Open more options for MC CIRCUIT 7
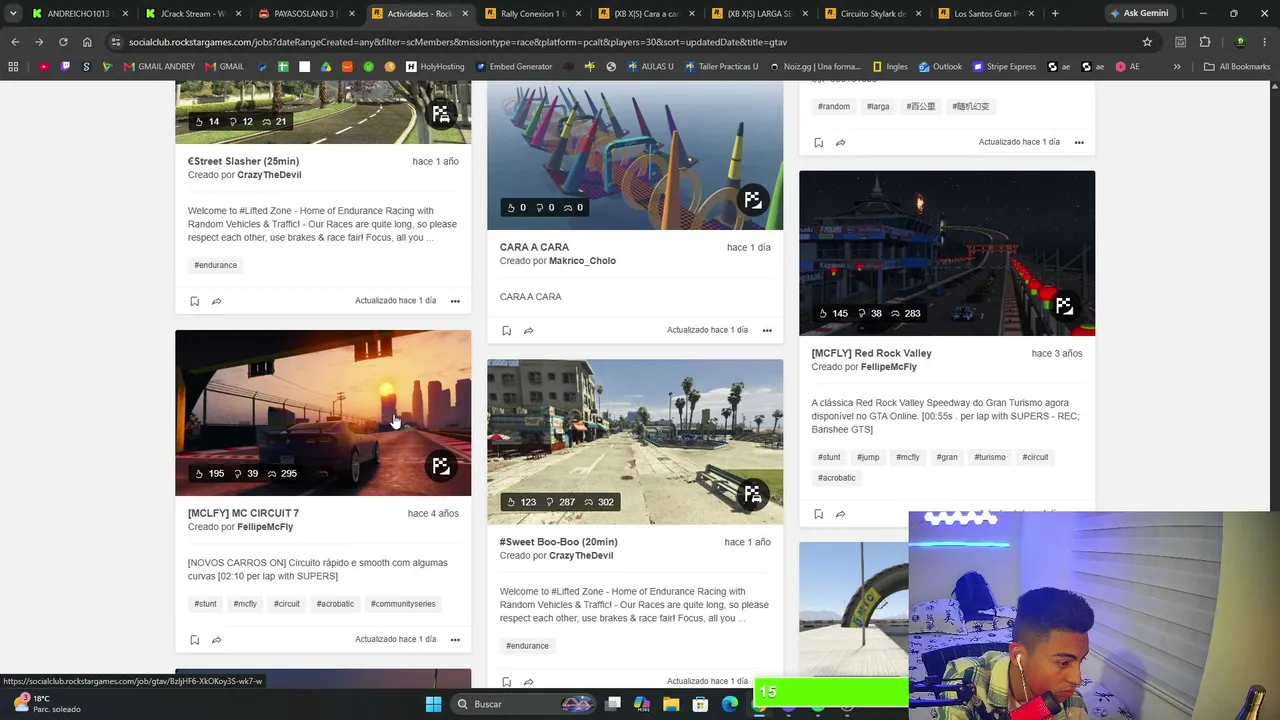Screen dimensions: 1280x720 click(x=455, y=639)
